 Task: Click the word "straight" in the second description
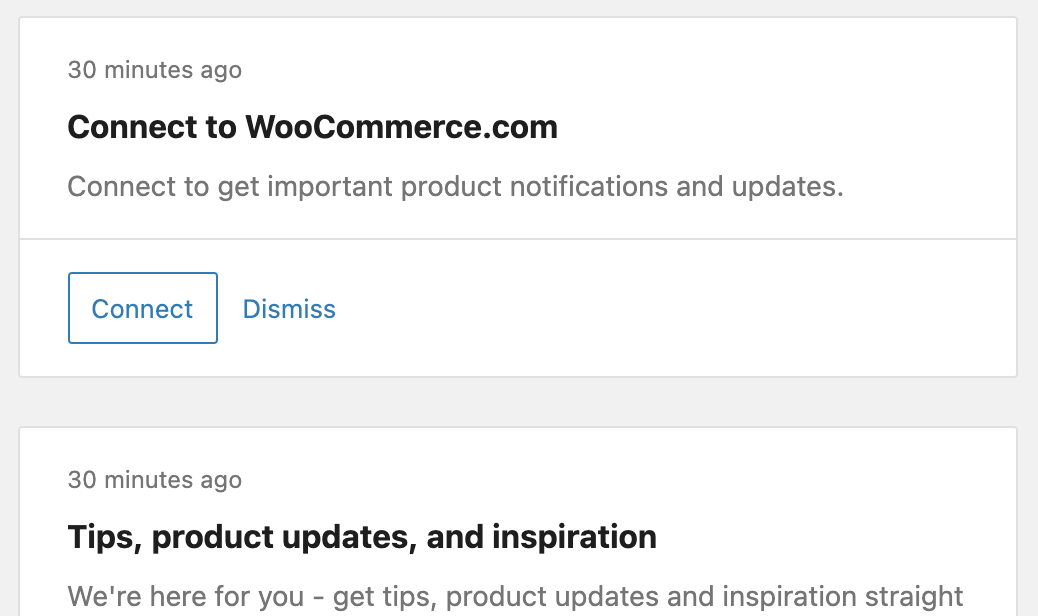click(x=916, y=597)
